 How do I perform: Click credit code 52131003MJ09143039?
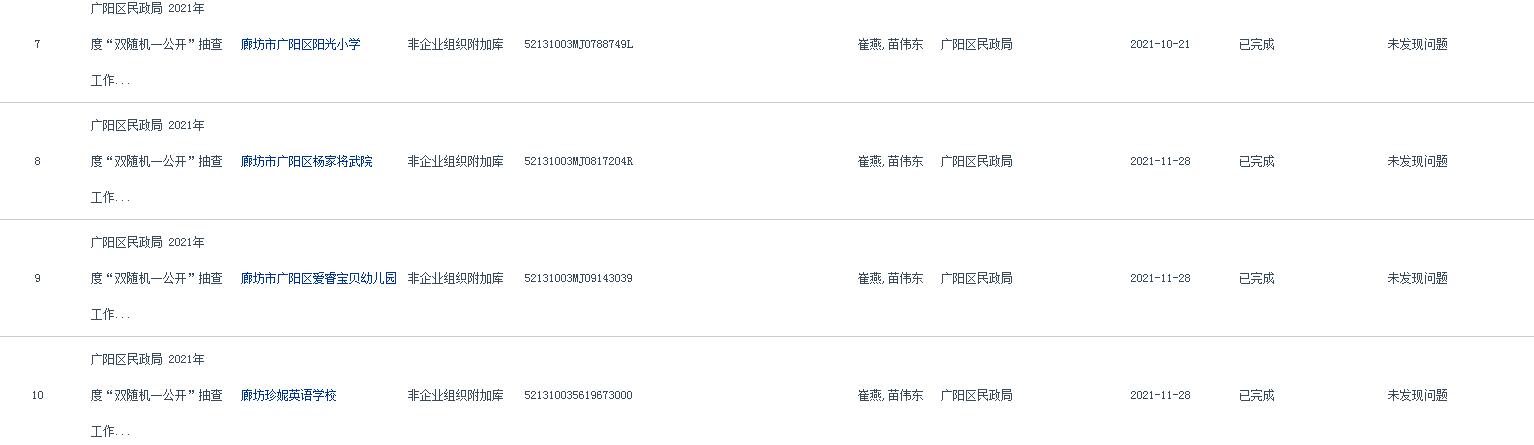tap(578, 278)
